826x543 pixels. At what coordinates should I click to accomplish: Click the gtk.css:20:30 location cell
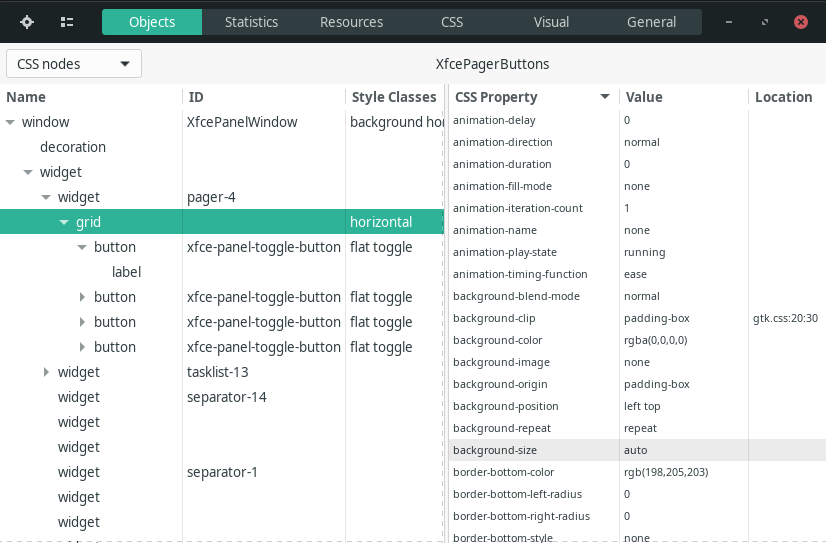point(785,318)
